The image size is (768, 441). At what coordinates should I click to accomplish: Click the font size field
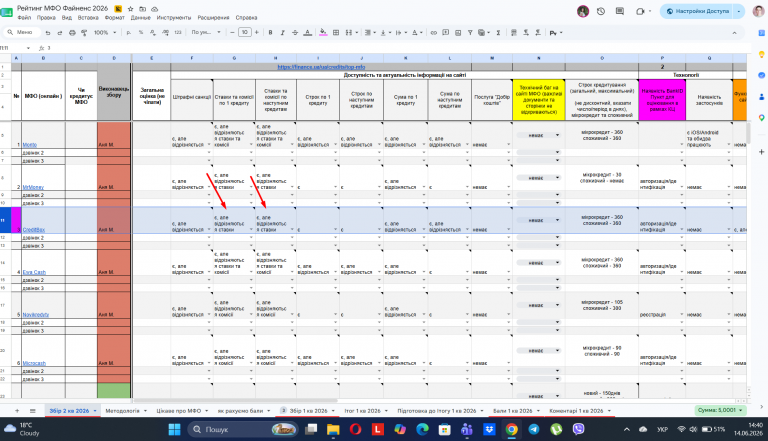[x=244, y=32]
